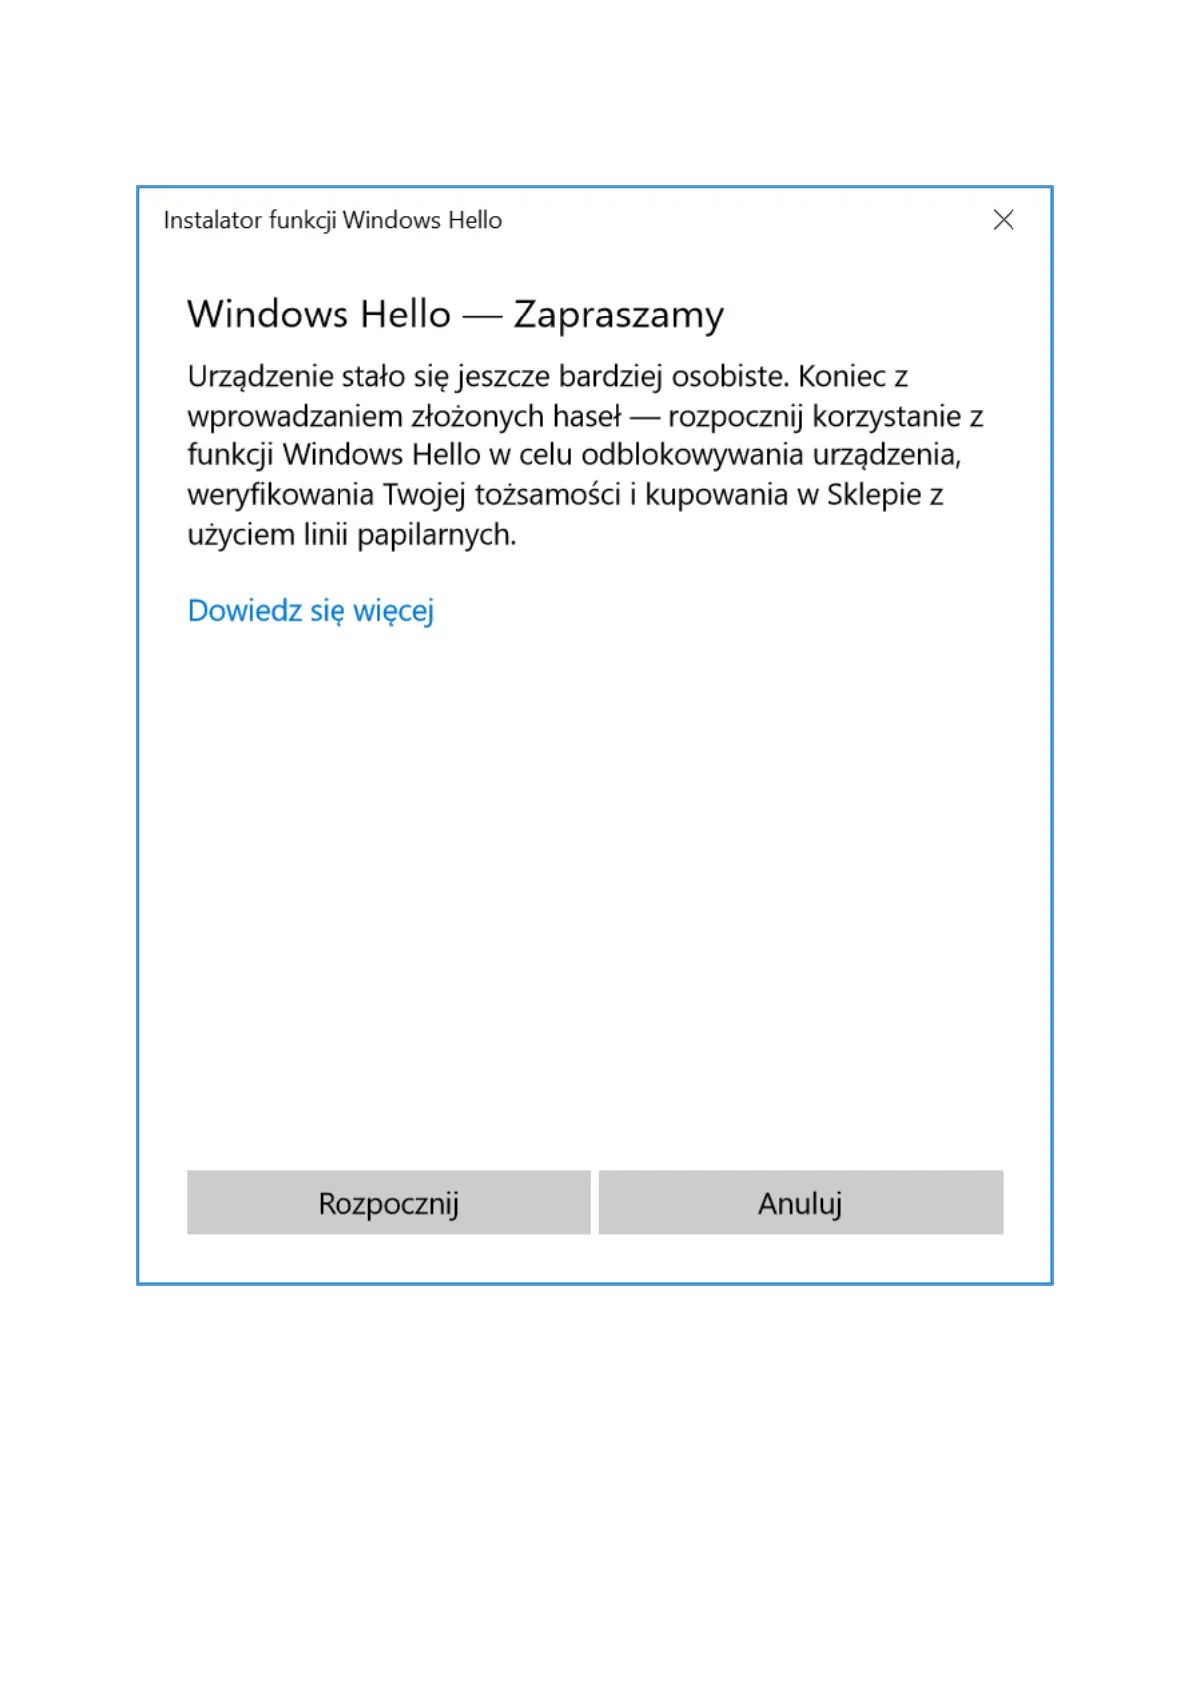1191x1684 pixels.
Task: Start Windows Hello setup with Rozpocznij
Action: 389,1202
